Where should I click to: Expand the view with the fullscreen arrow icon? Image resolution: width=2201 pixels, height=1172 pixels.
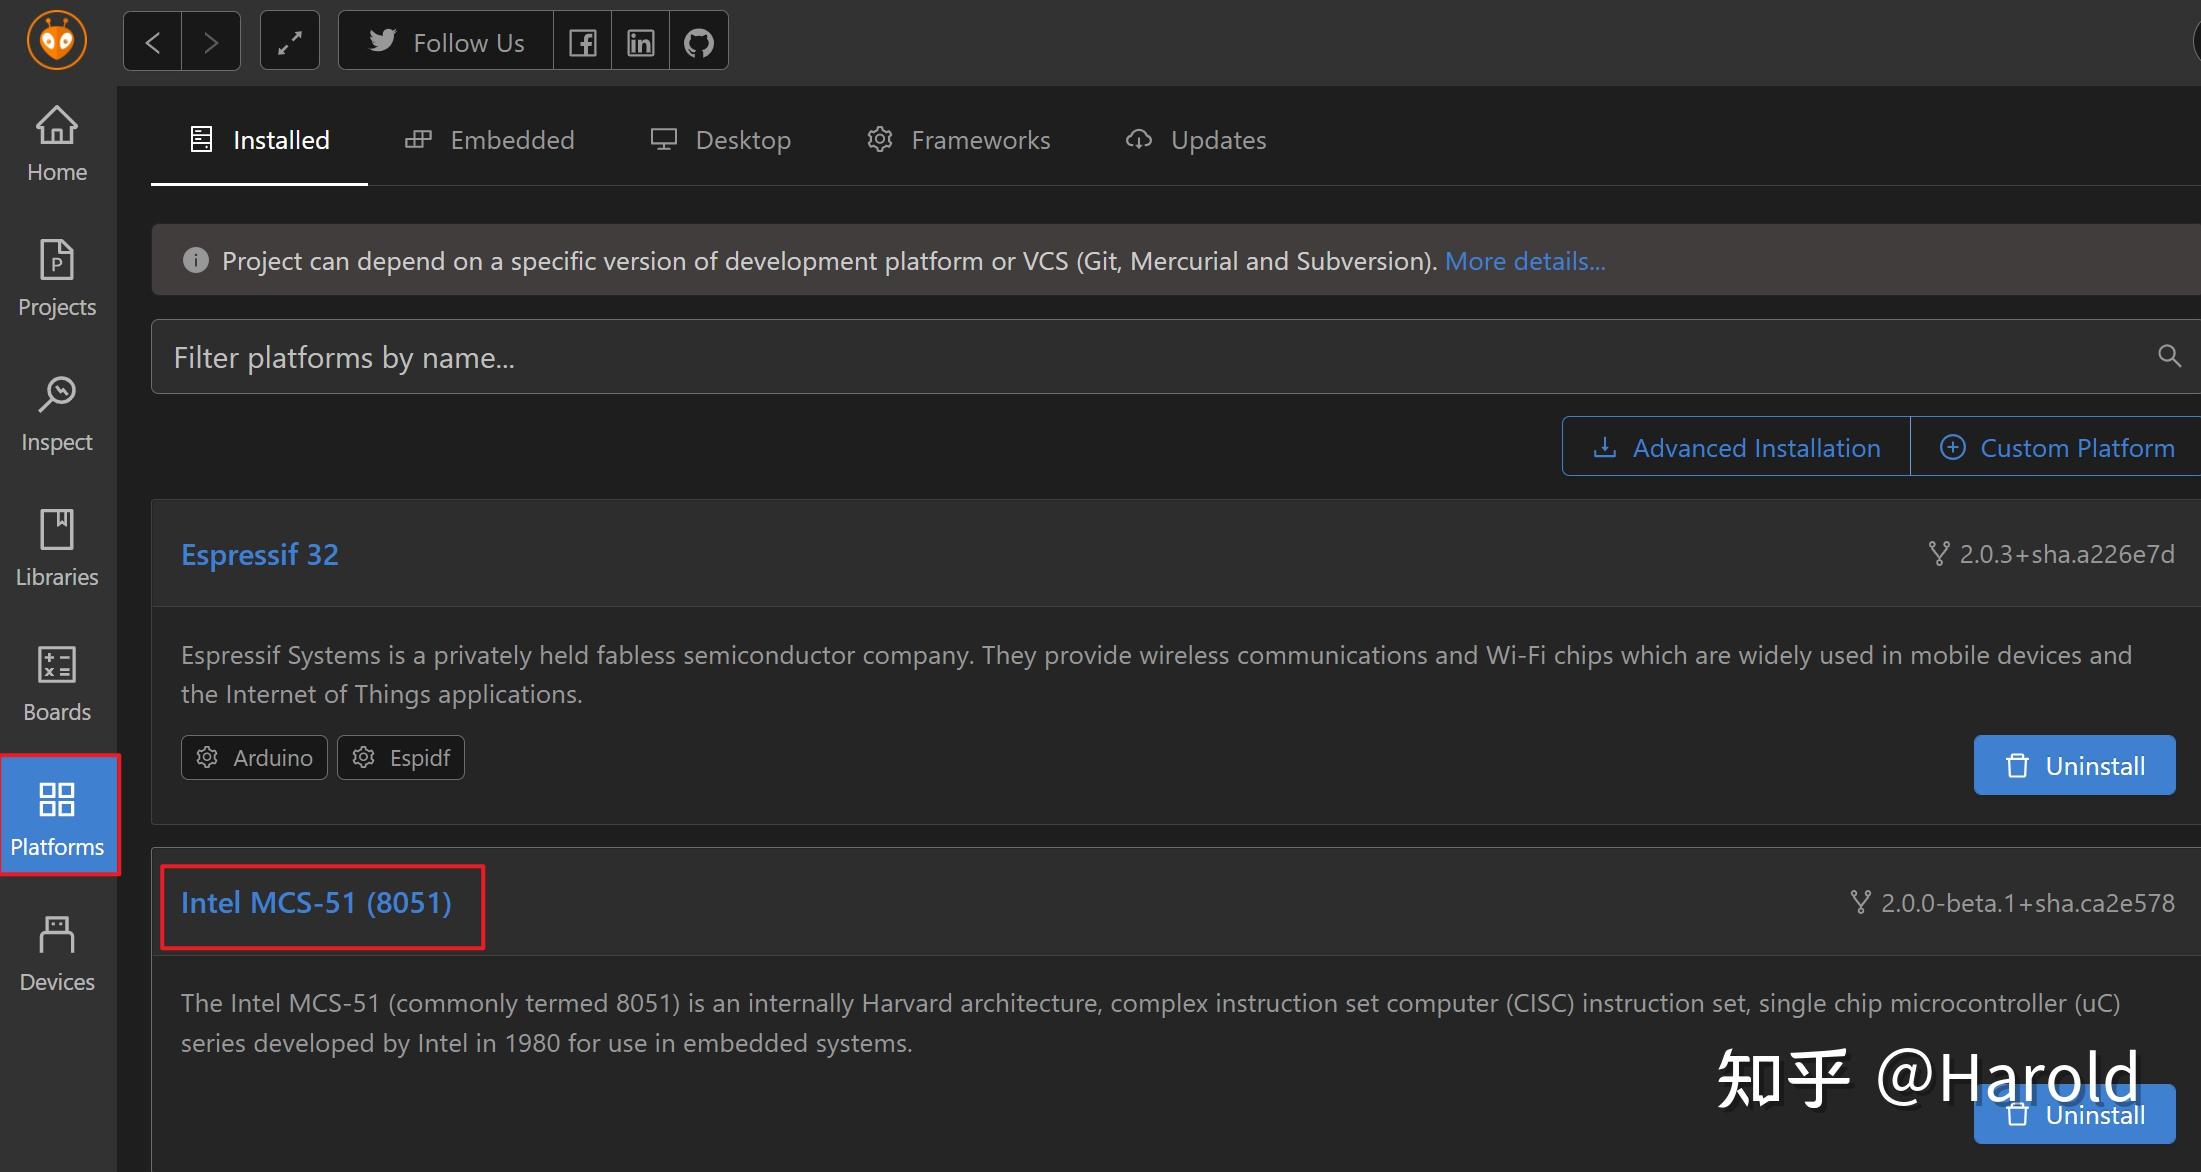click(x=289, y=40)
